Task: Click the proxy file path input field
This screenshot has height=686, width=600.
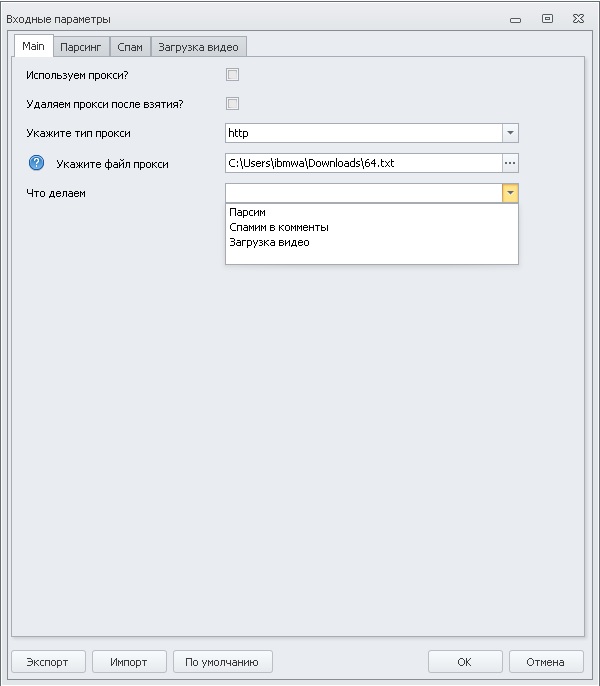Action: [362, 163]
